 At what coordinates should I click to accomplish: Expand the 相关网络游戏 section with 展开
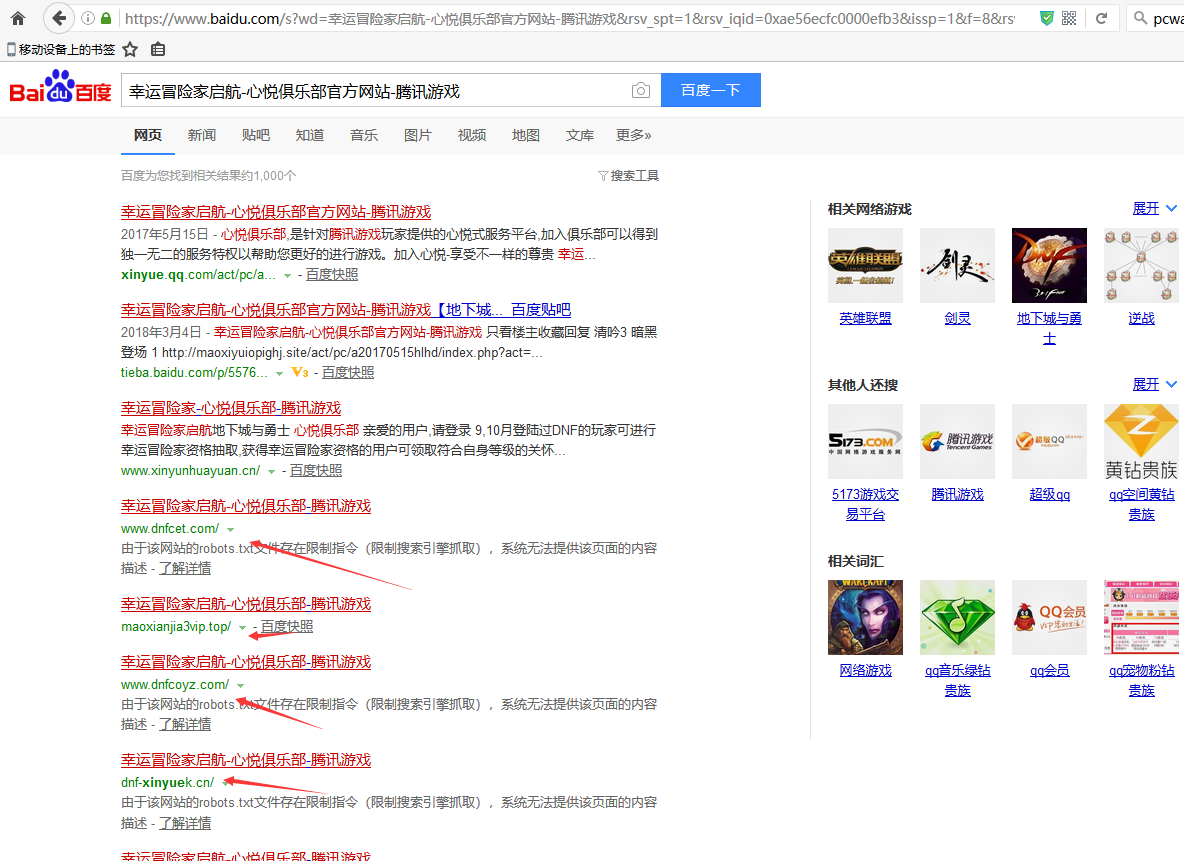(x=1154, y=208)
